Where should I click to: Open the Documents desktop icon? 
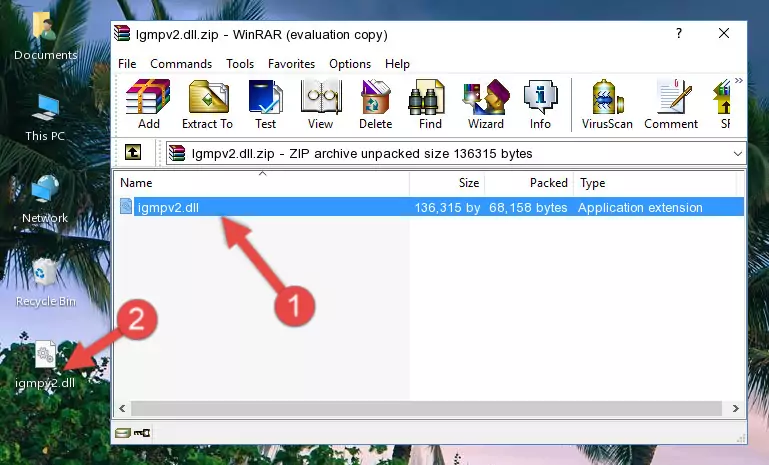click(x=45, y=36)
